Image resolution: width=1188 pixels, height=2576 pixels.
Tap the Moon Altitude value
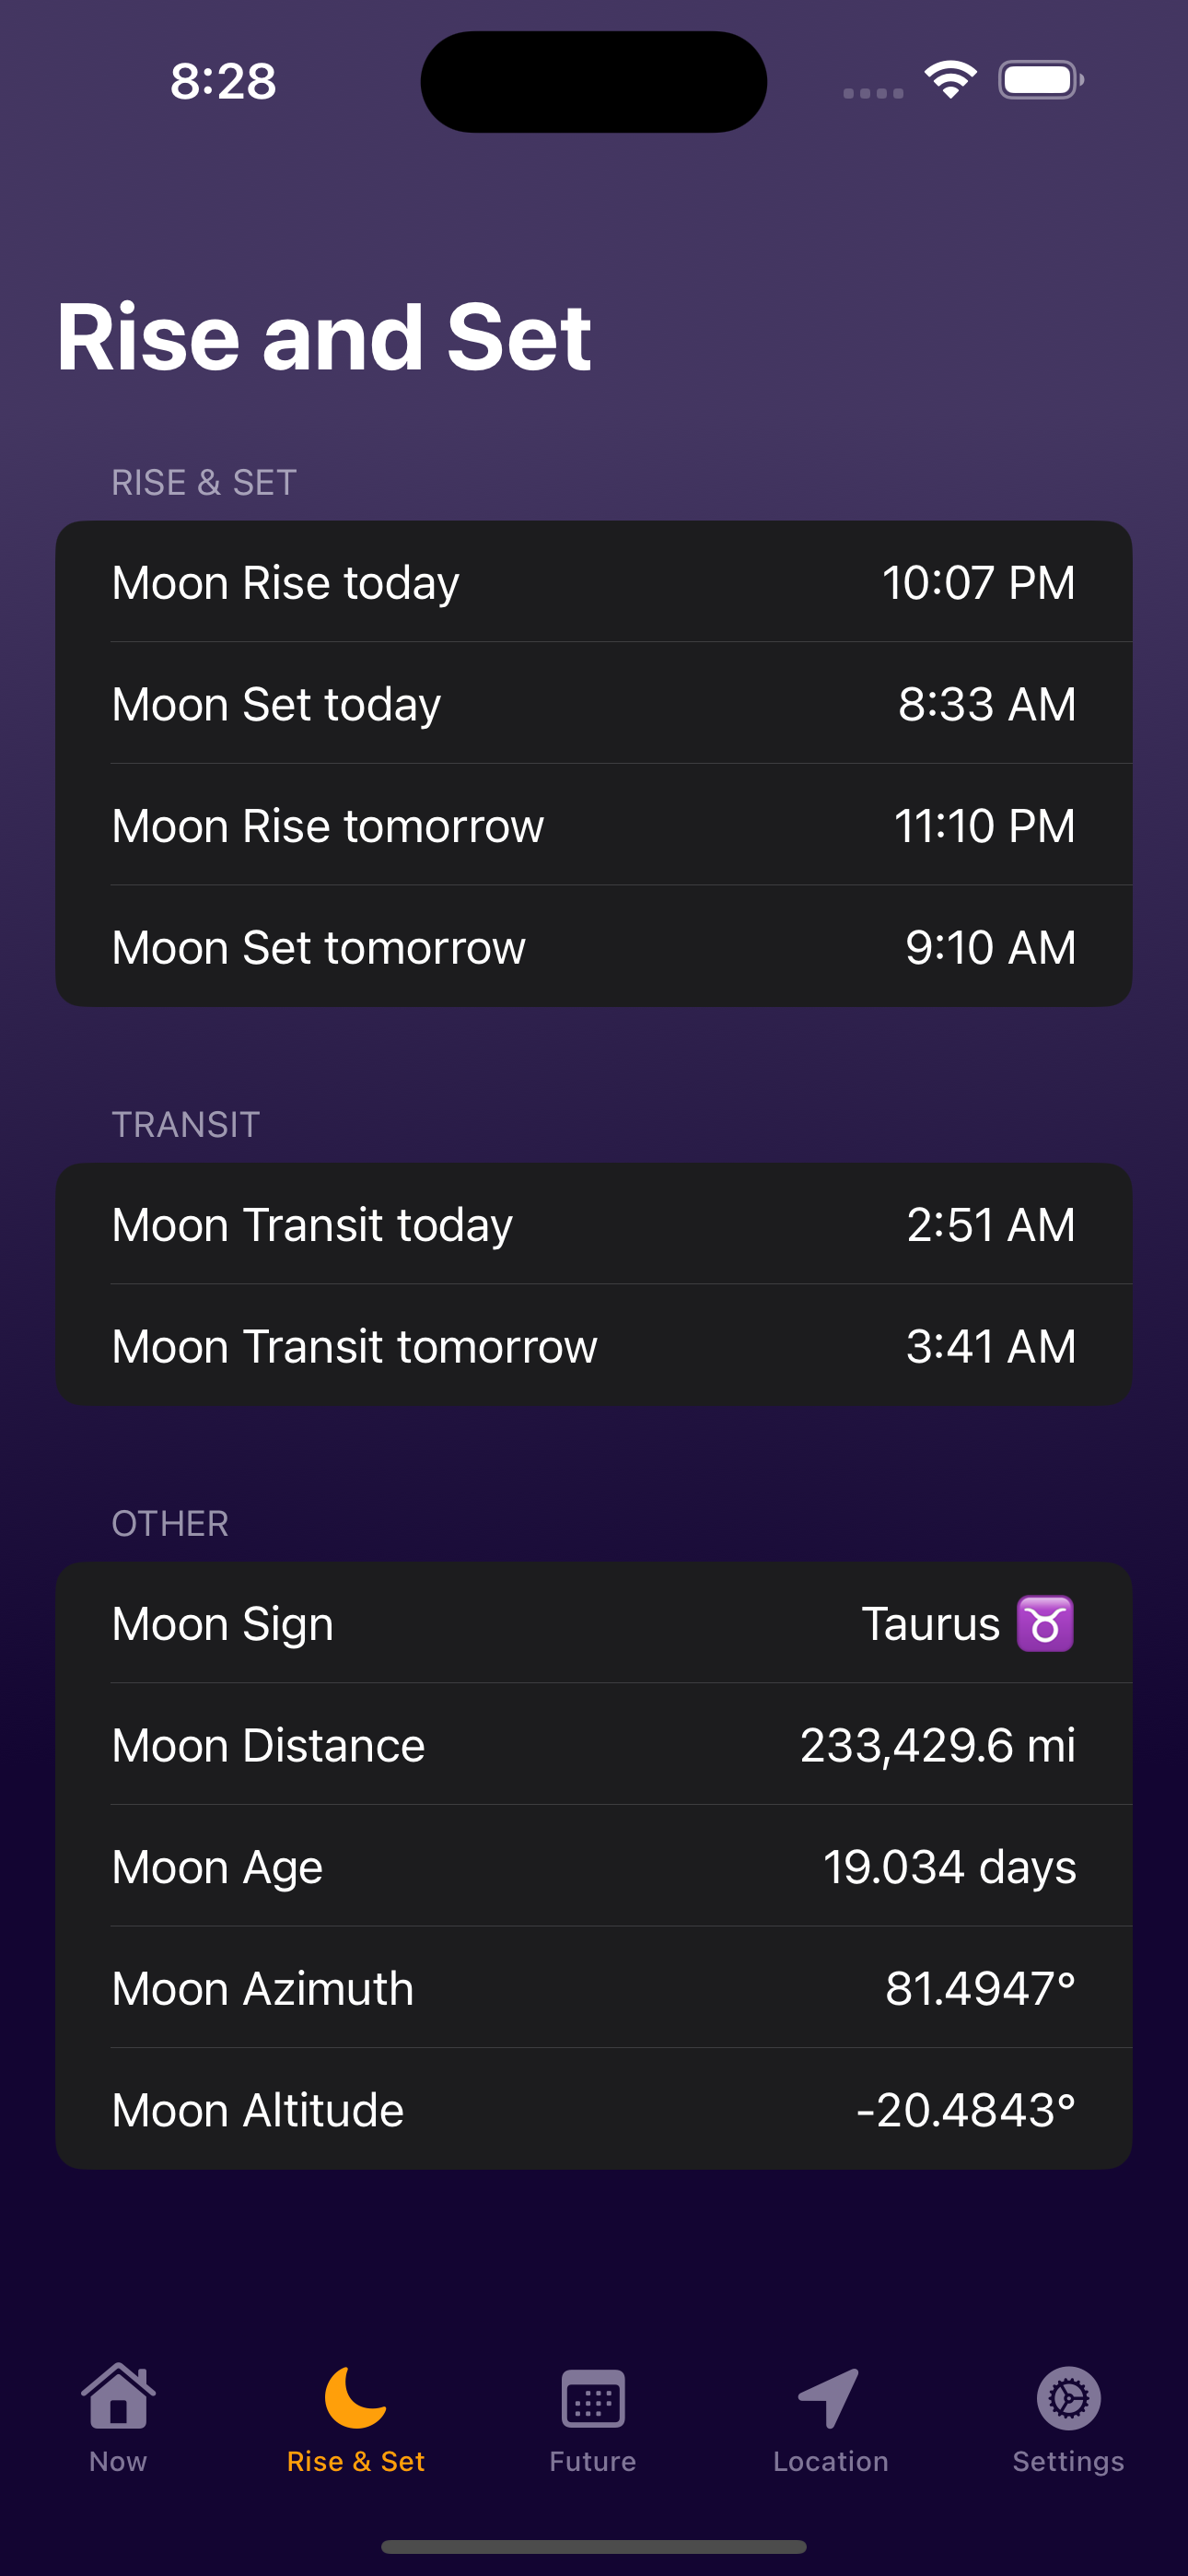[x=966, y=2110]
